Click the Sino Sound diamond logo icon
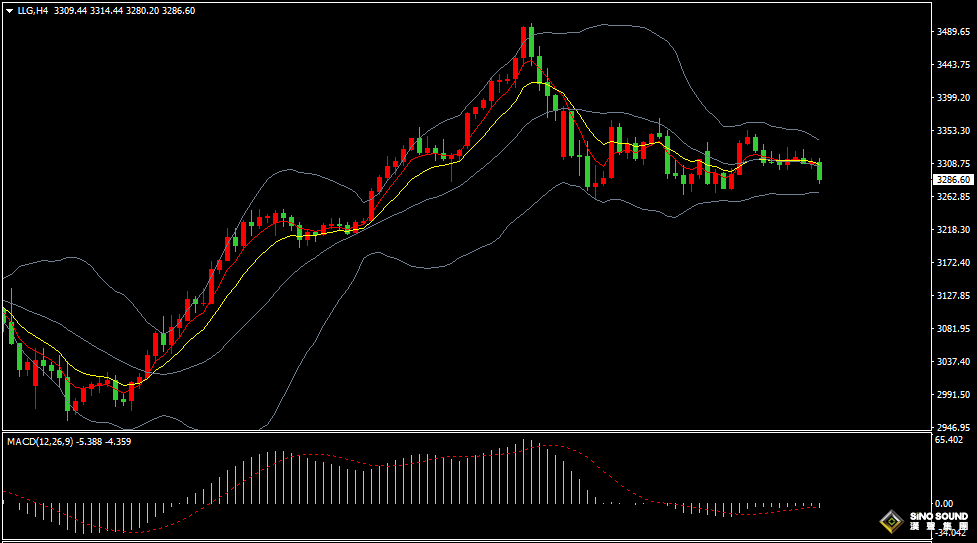The height and width of the screenshot is (543, 978). click(x=890, y=521)
